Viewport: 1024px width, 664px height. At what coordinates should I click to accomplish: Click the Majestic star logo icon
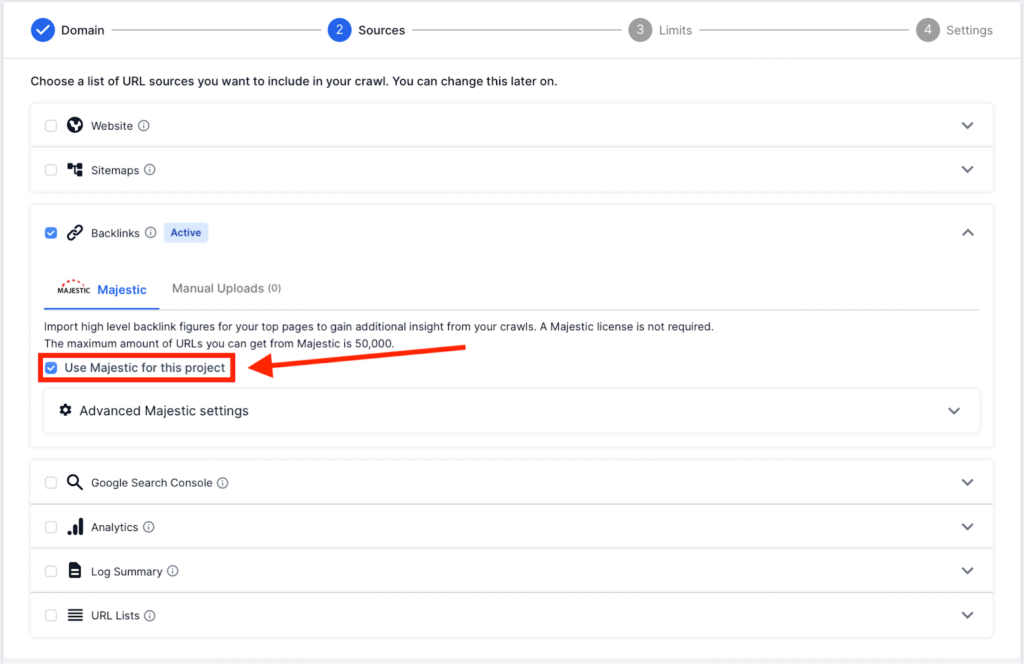click(72, 289)
